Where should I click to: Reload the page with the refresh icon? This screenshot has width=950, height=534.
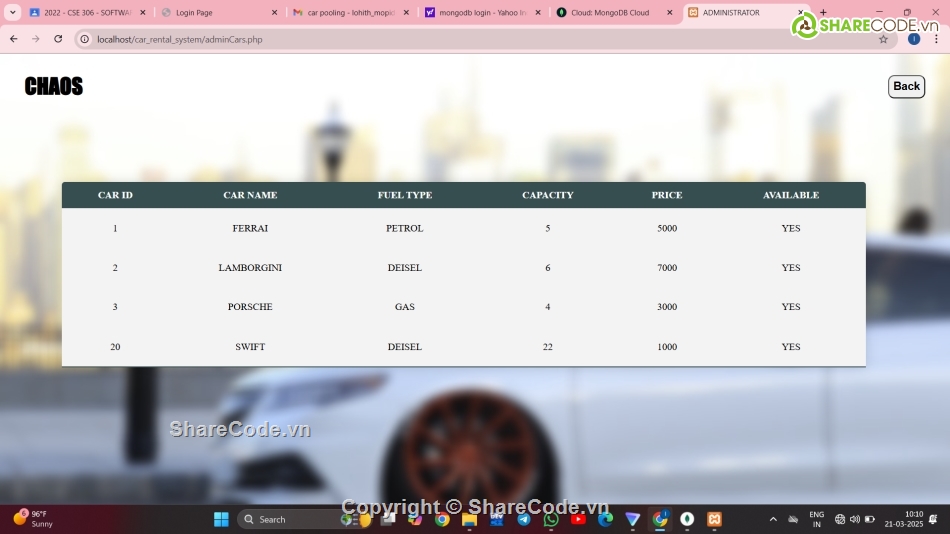[58, 39]
